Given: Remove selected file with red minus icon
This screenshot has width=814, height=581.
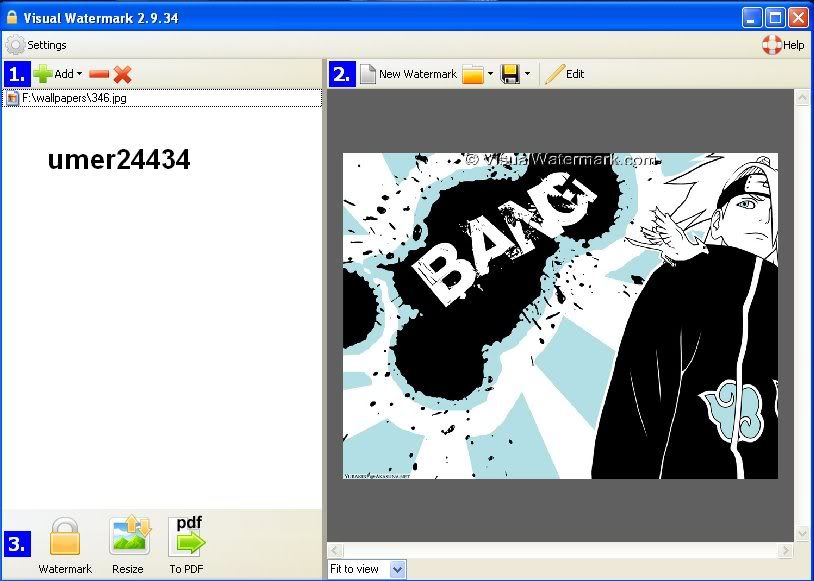Looking at the screenshot, I should pyautogui.click(x=98, y=74).
